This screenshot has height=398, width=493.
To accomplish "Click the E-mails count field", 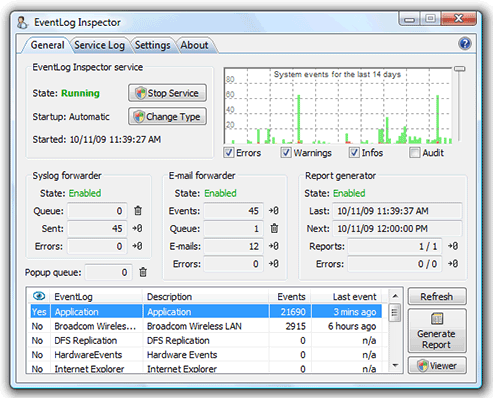I will click(233, 246).
